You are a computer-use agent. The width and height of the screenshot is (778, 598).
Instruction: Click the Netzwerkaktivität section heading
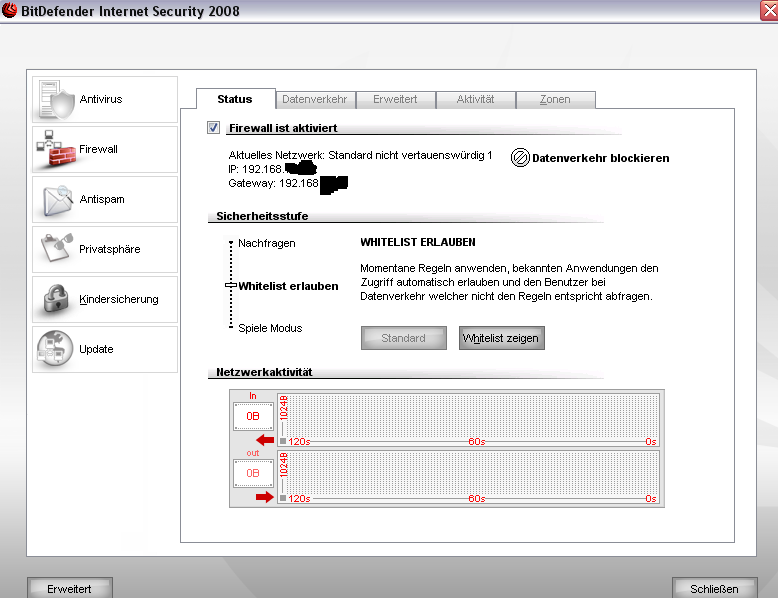point(264,372)
